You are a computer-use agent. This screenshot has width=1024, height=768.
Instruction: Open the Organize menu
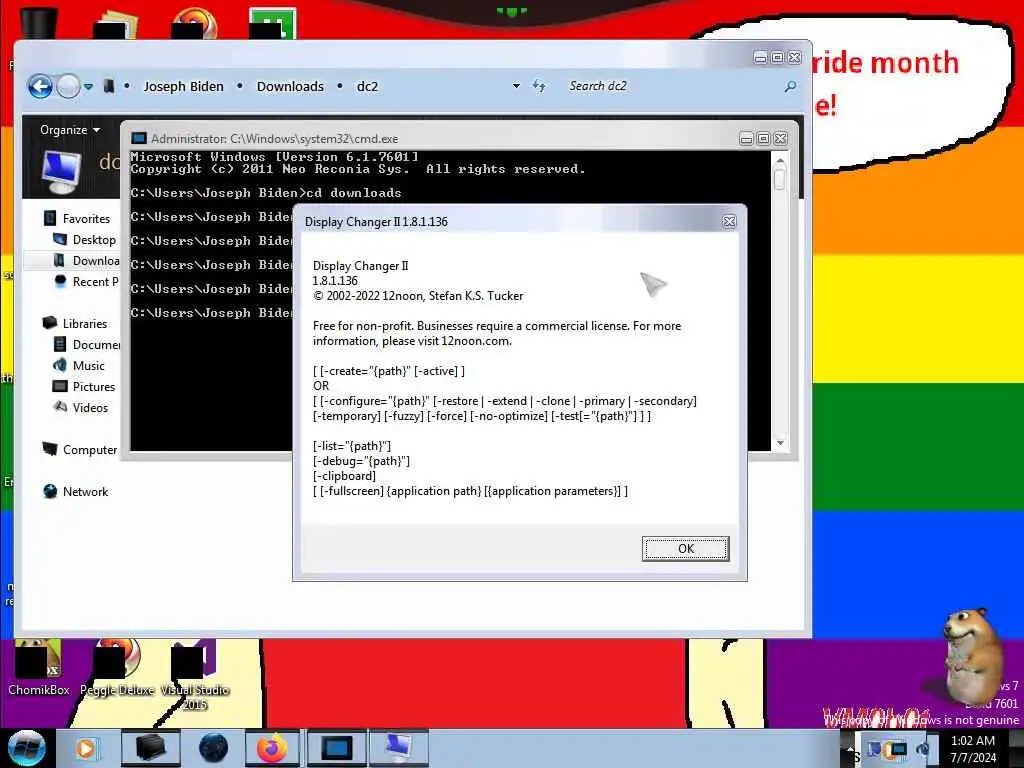pos(69,130)
